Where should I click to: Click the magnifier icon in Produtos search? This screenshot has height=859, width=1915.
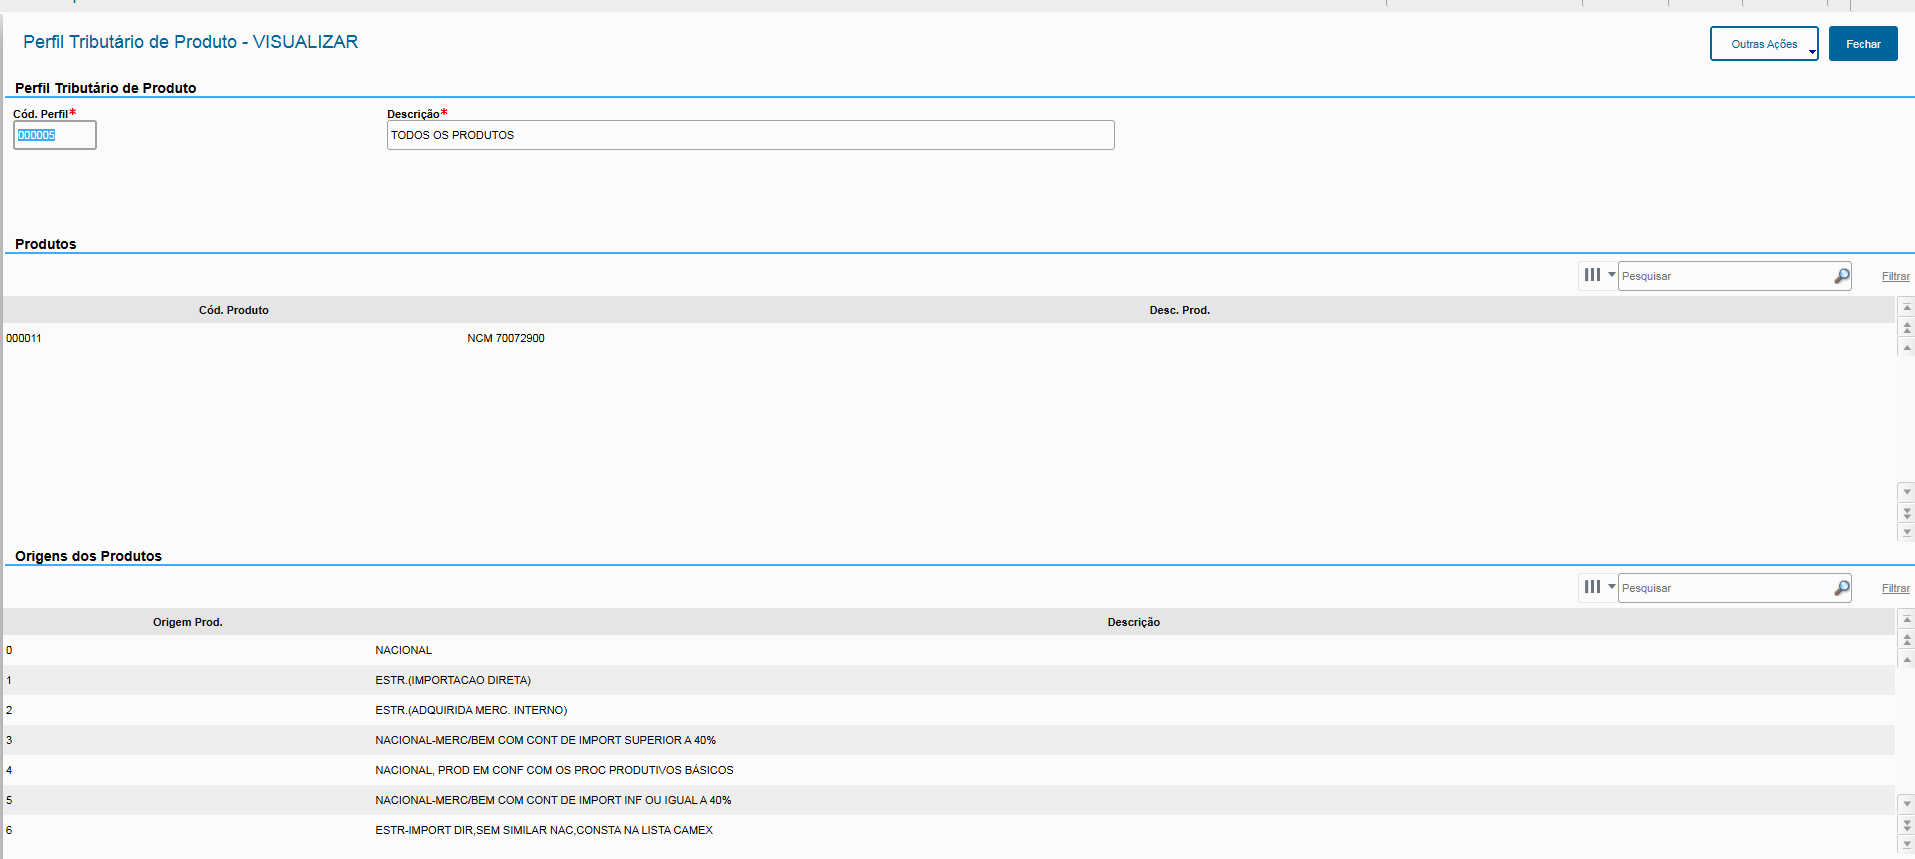(x=1841, y=276)
